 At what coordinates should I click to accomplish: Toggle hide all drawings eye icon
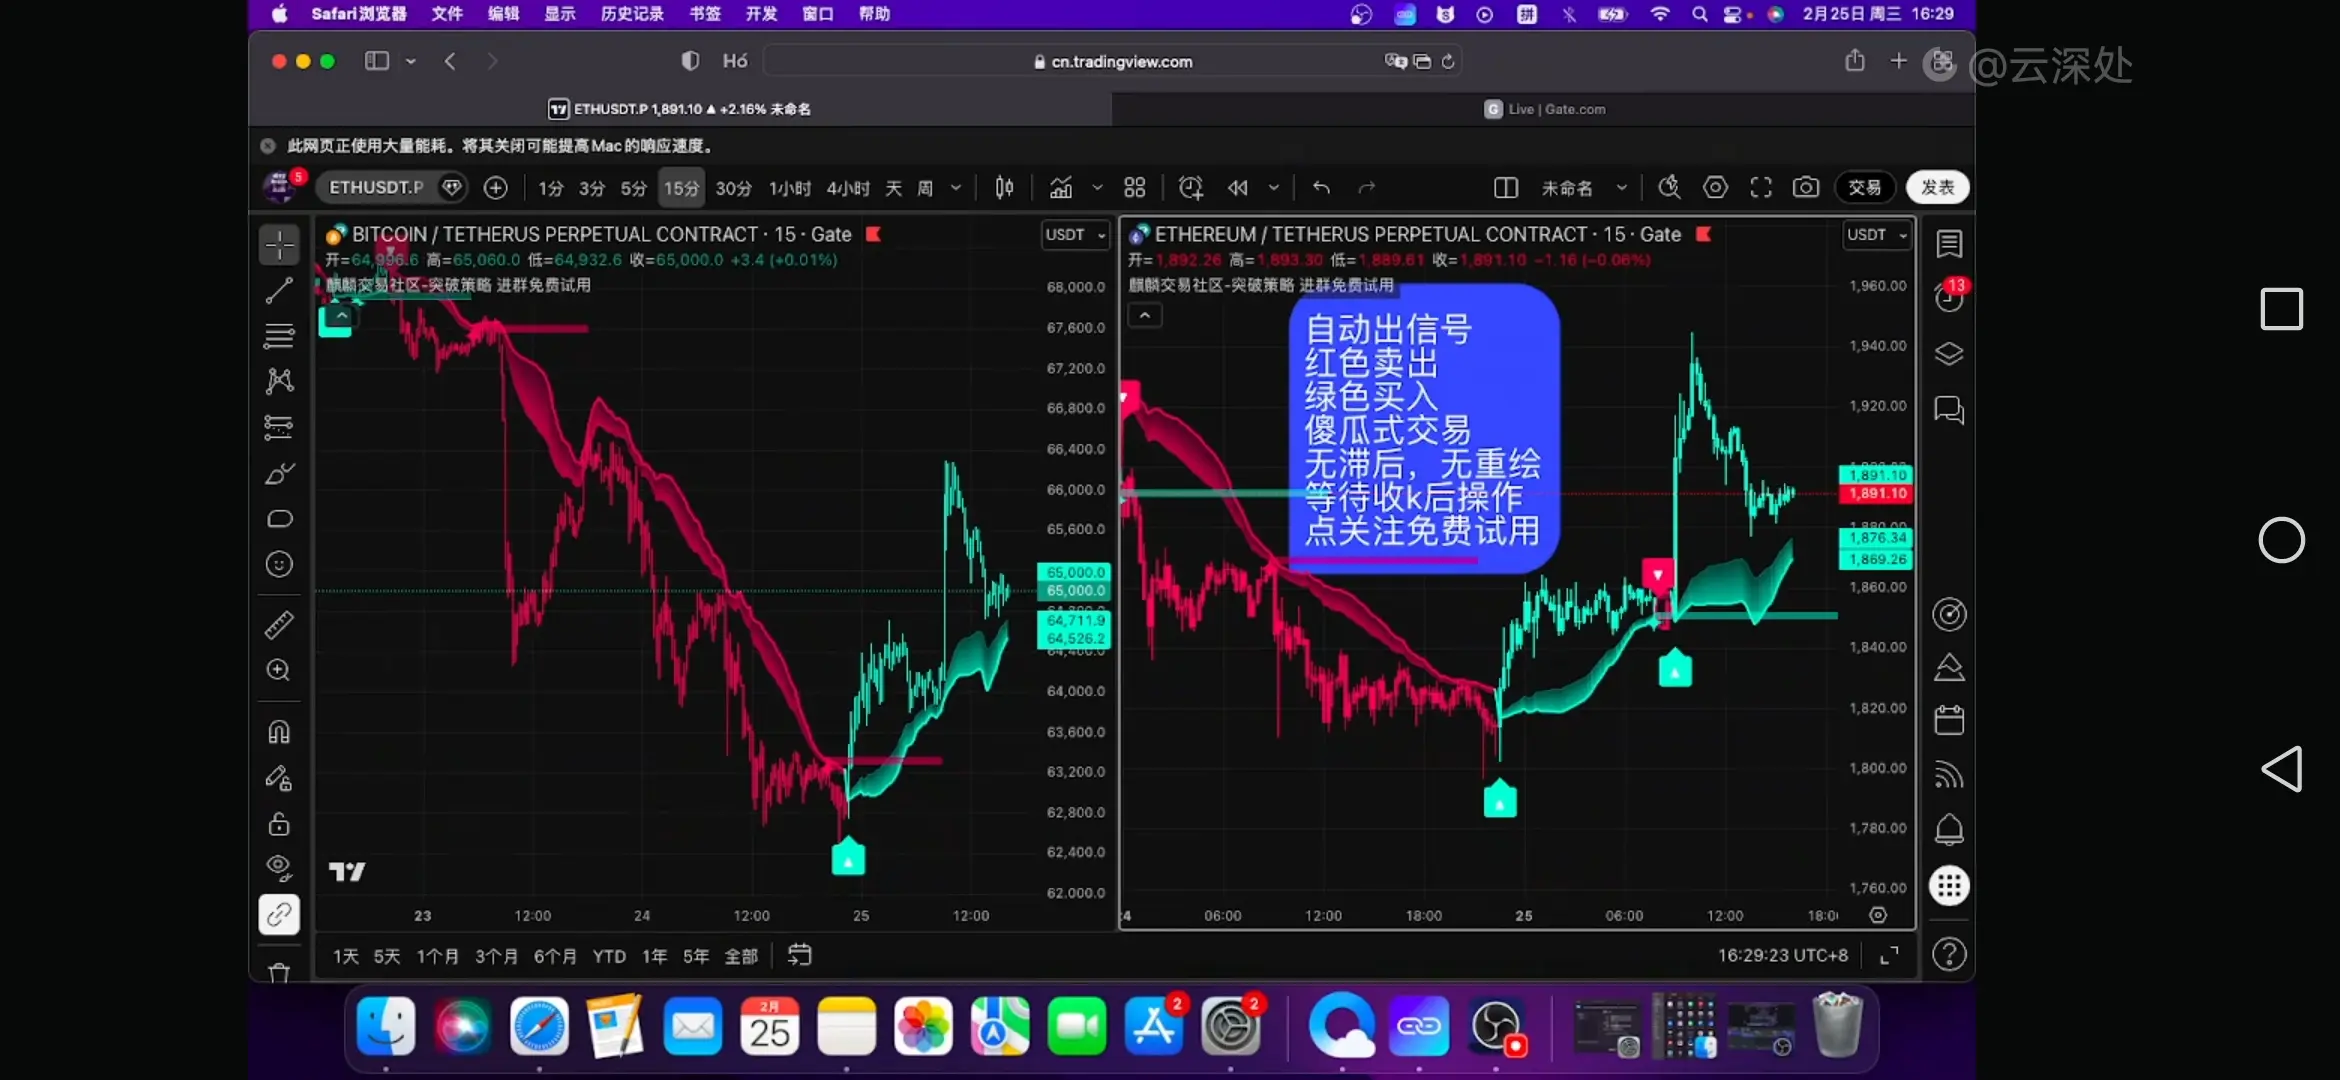pyautogui.click(x=279, y=866)
